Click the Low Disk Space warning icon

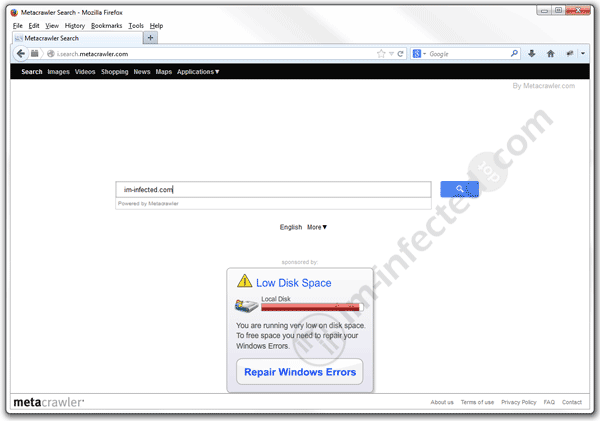coord(244,283)
